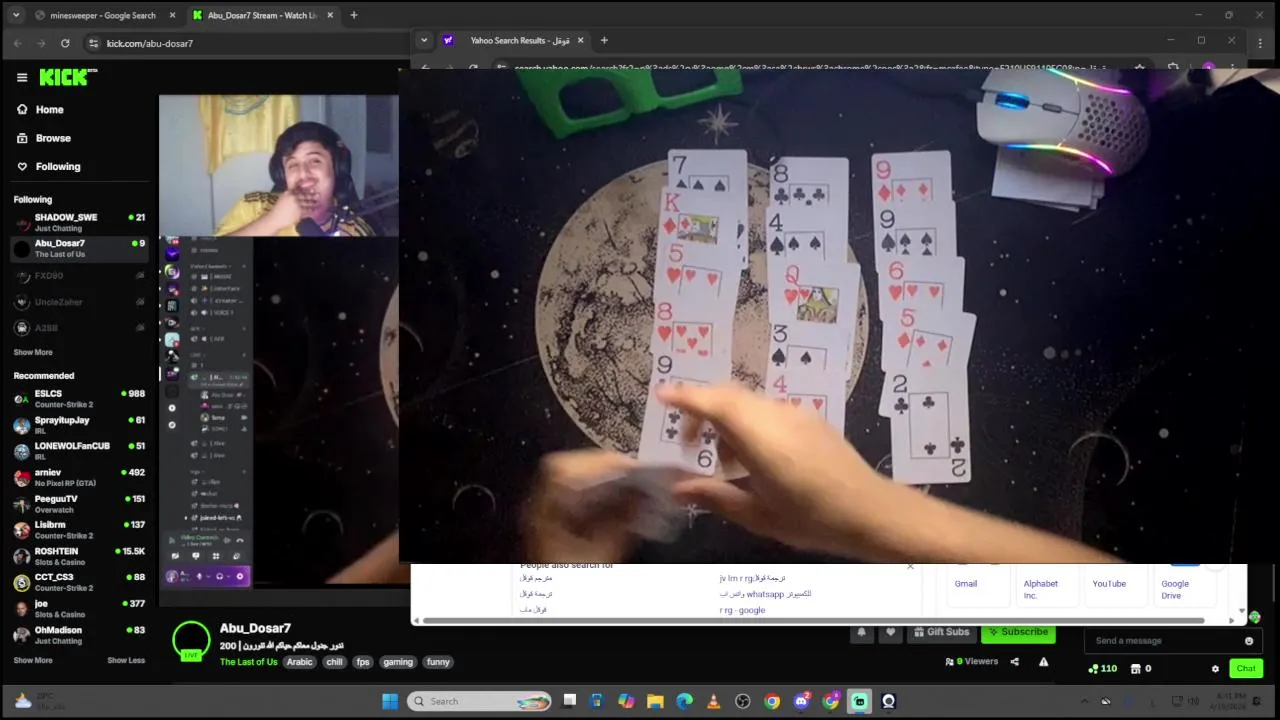Image resolution: width=1280 pixels, height=720 pixels.
Task: Select the fps stream tag
Action: [x=363, y=662]
